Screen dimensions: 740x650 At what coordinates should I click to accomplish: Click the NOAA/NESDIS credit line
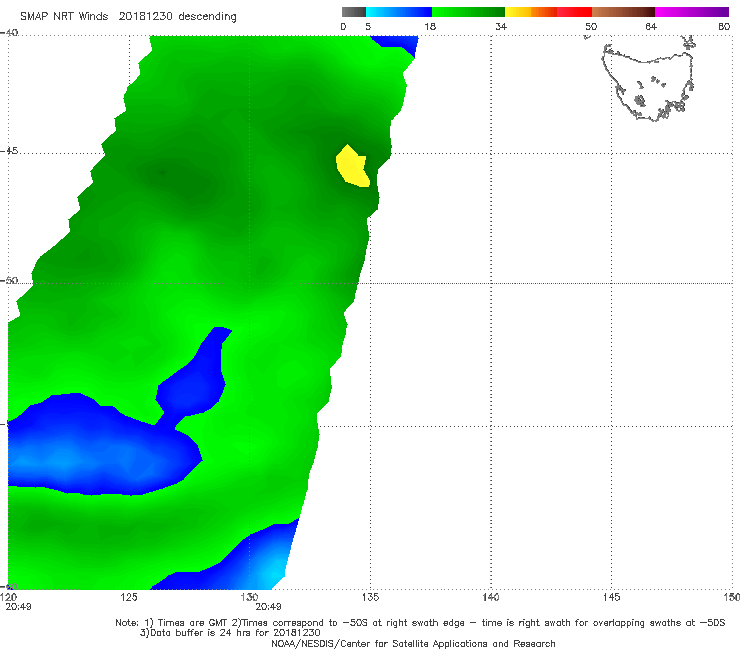tap(413, 644)
